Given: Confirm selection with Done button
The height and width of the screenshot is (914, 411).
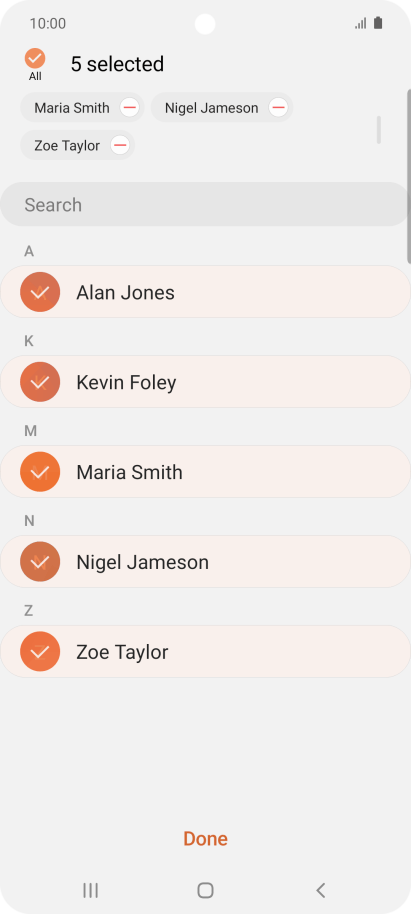Looking at the screenshot, I should click(x=205, y=839).
